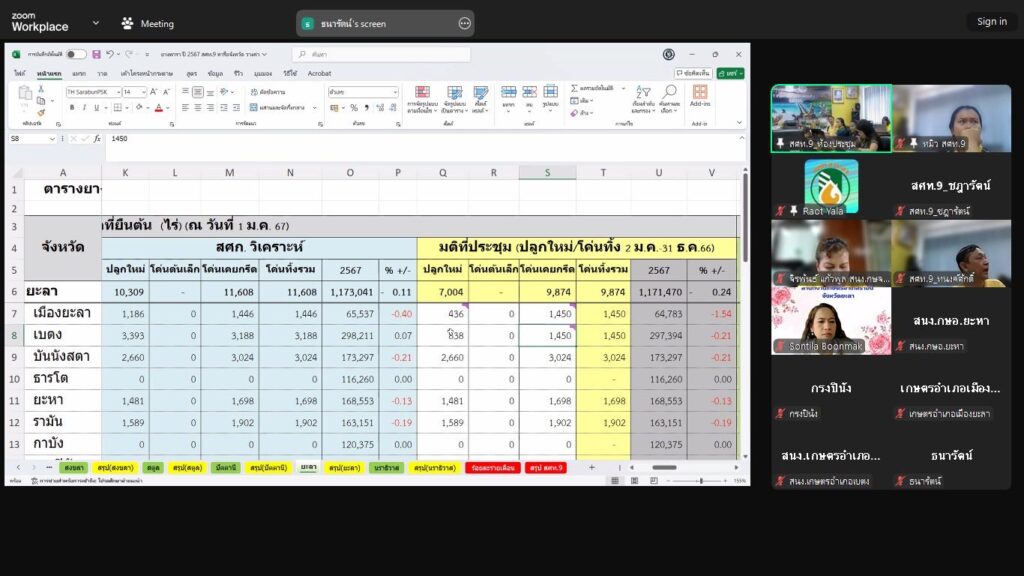Expand the Name Box S8 dropdown
The width and height of the screenshot is (1024, 576).
pos(53,139)
